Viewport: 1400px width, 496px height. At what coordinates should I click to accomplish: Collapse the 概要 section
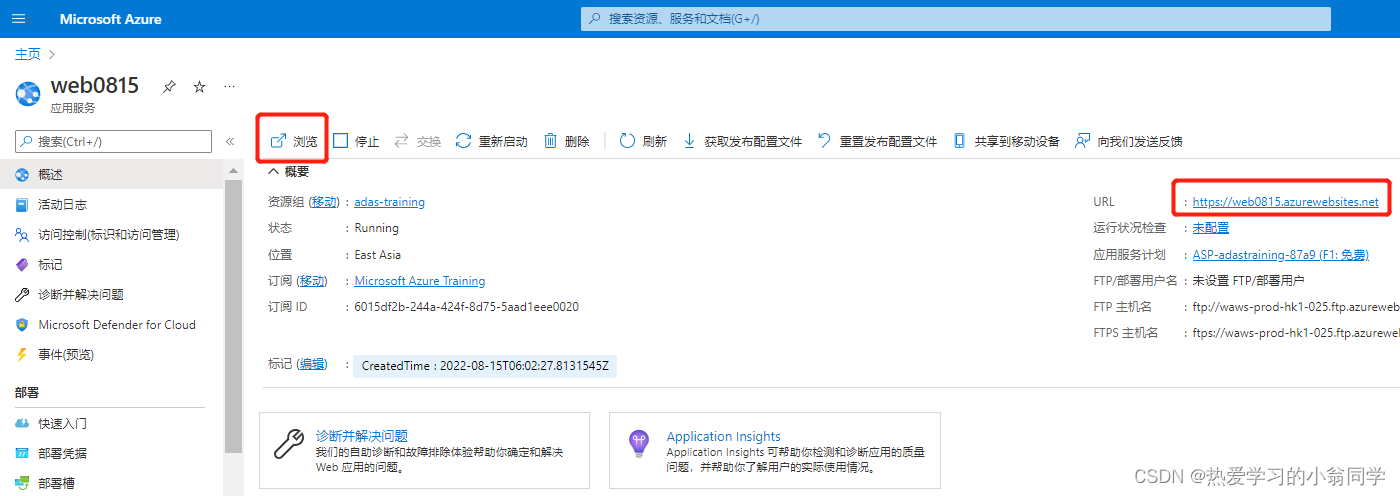pyautogui.click(x=289, y=171)
